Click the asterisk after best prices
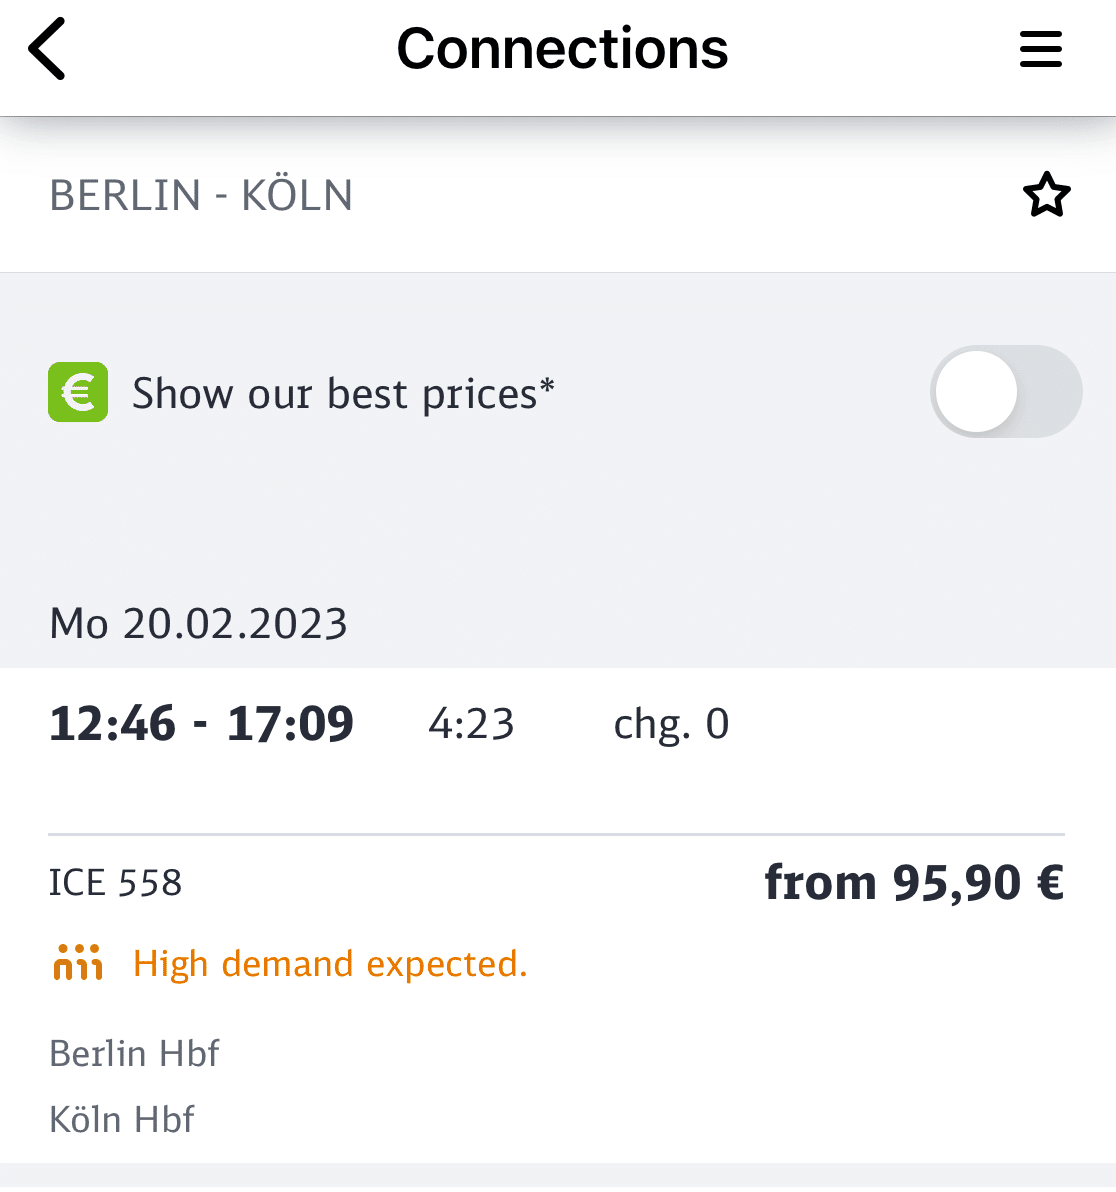 (547, 385)
